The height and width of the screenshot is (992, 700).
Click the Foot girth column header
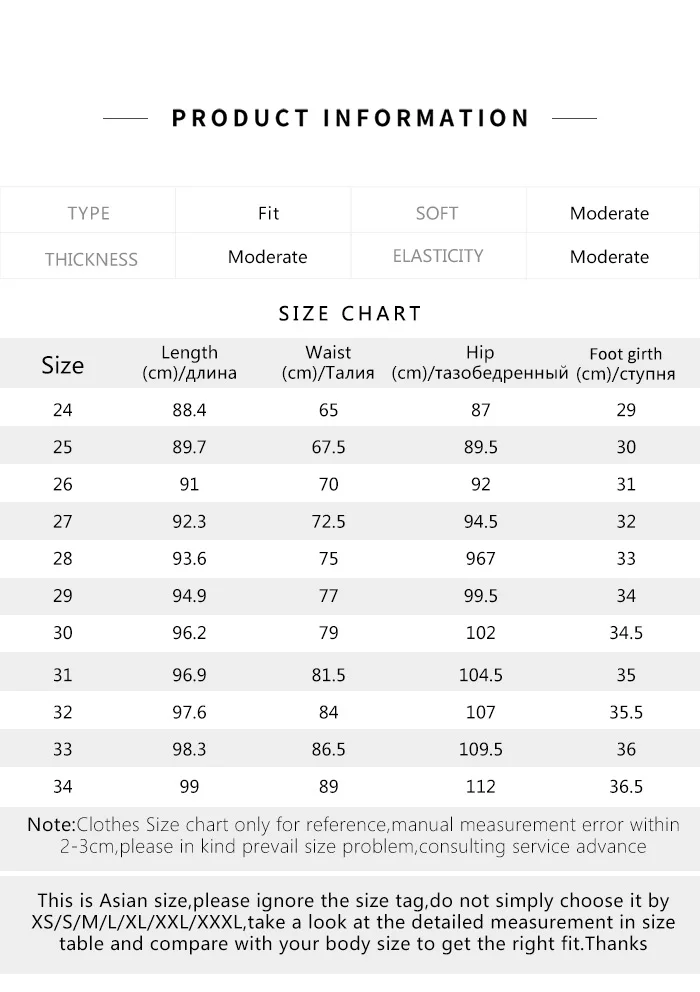coord(626,364)
